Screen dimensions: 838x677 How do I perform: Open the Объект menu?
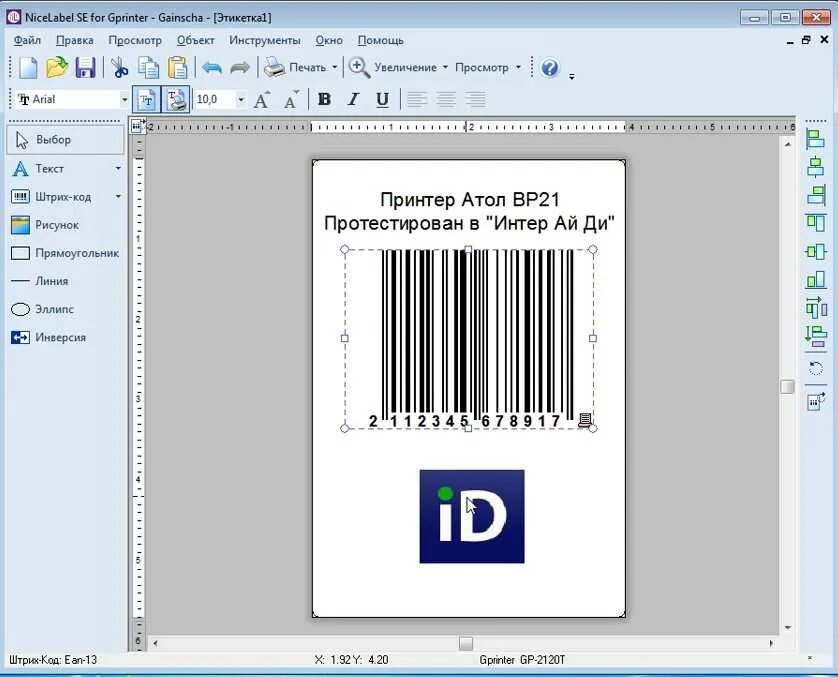(x=196, y=41)
